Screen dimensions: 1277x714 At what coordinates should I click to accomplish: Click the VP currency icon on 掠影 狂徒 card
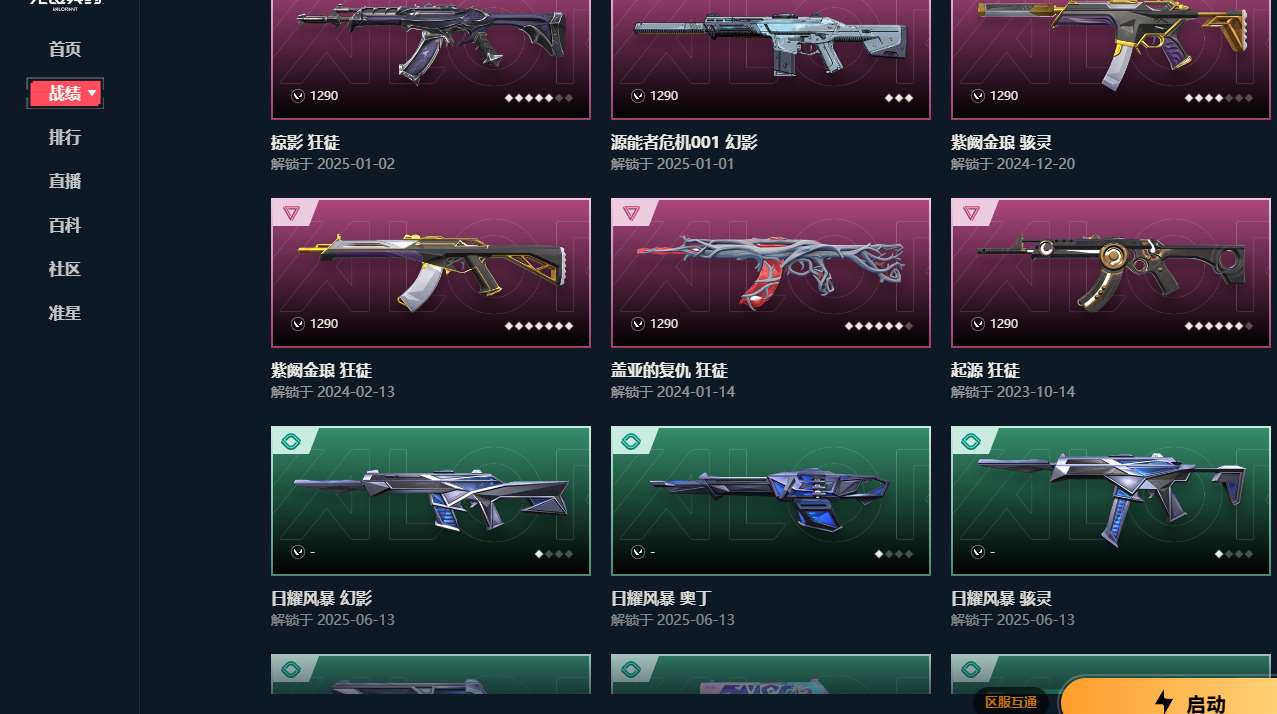coord(298,96)
